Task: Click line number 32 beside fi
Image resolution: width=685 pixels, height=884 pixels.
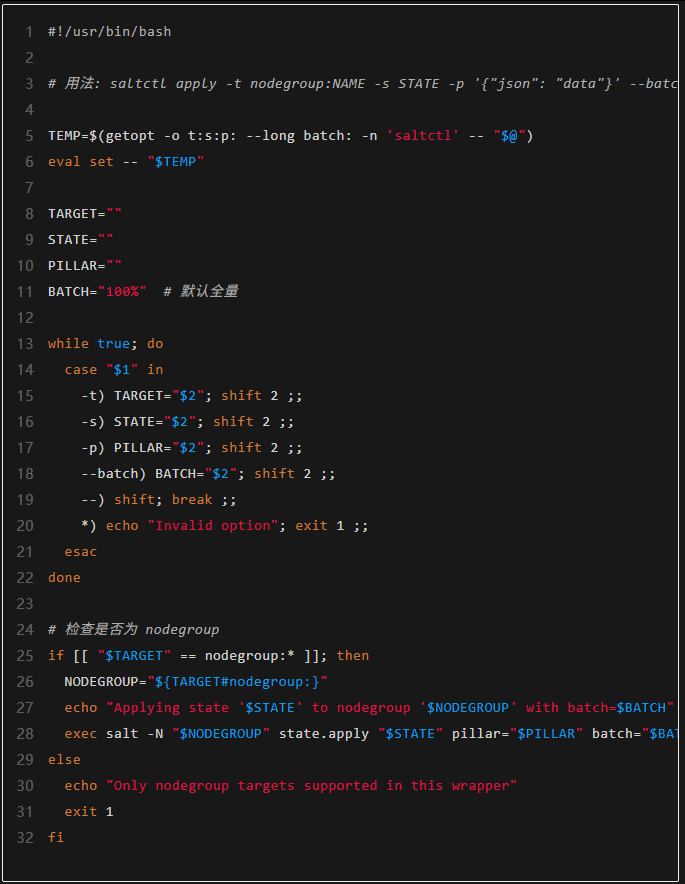Action: [x=25, y=838]
